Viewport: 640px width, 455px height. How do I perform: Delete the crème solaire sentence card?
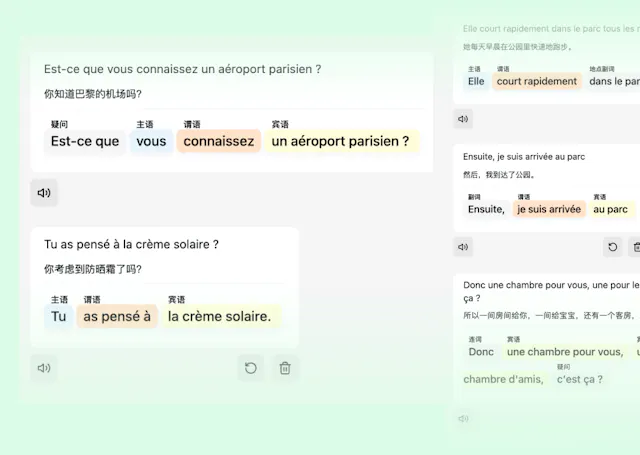(x=285, y=368)
